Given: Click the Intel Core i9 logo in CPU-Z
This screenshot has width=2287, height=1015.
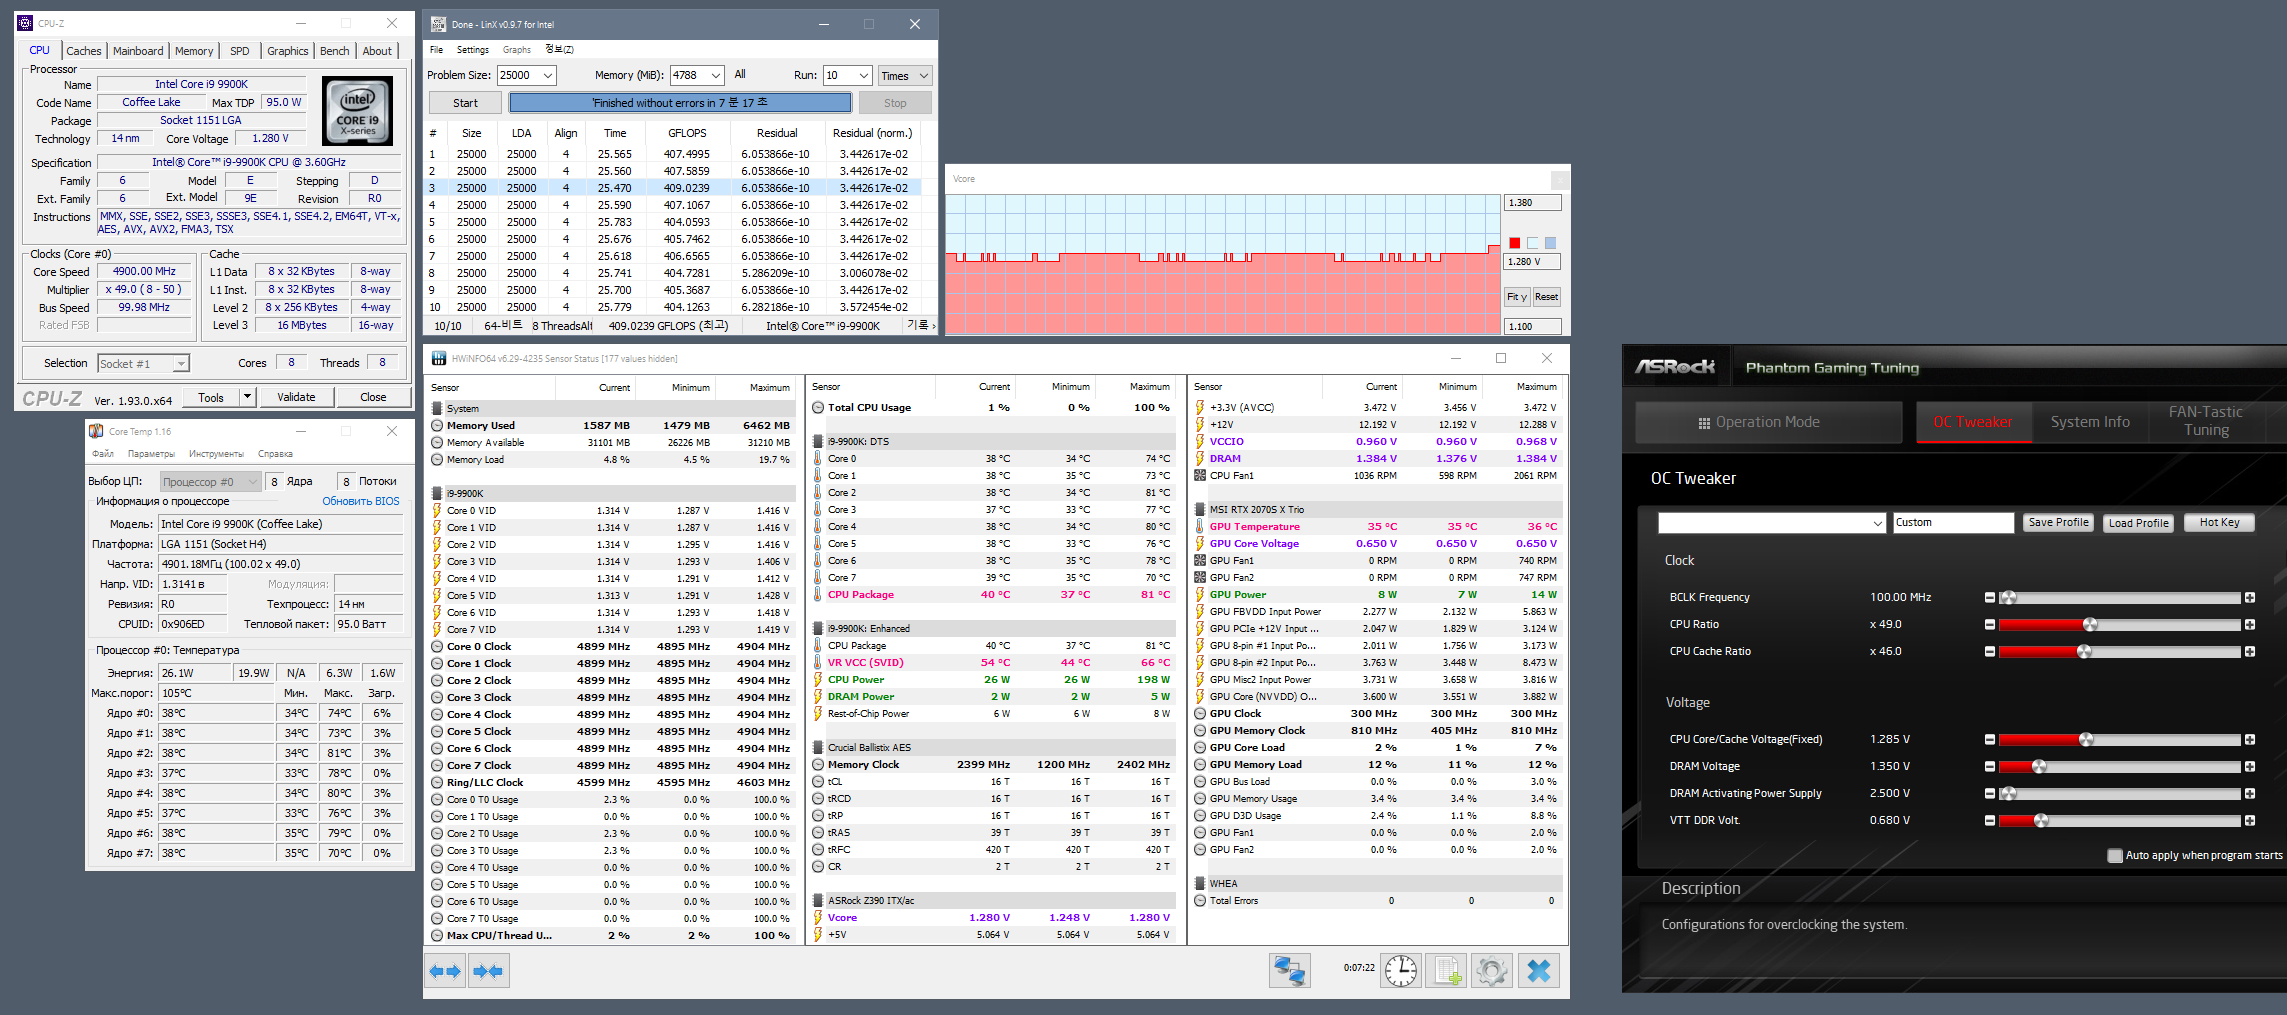Looking at the screenshot, I should pos(358,111).
